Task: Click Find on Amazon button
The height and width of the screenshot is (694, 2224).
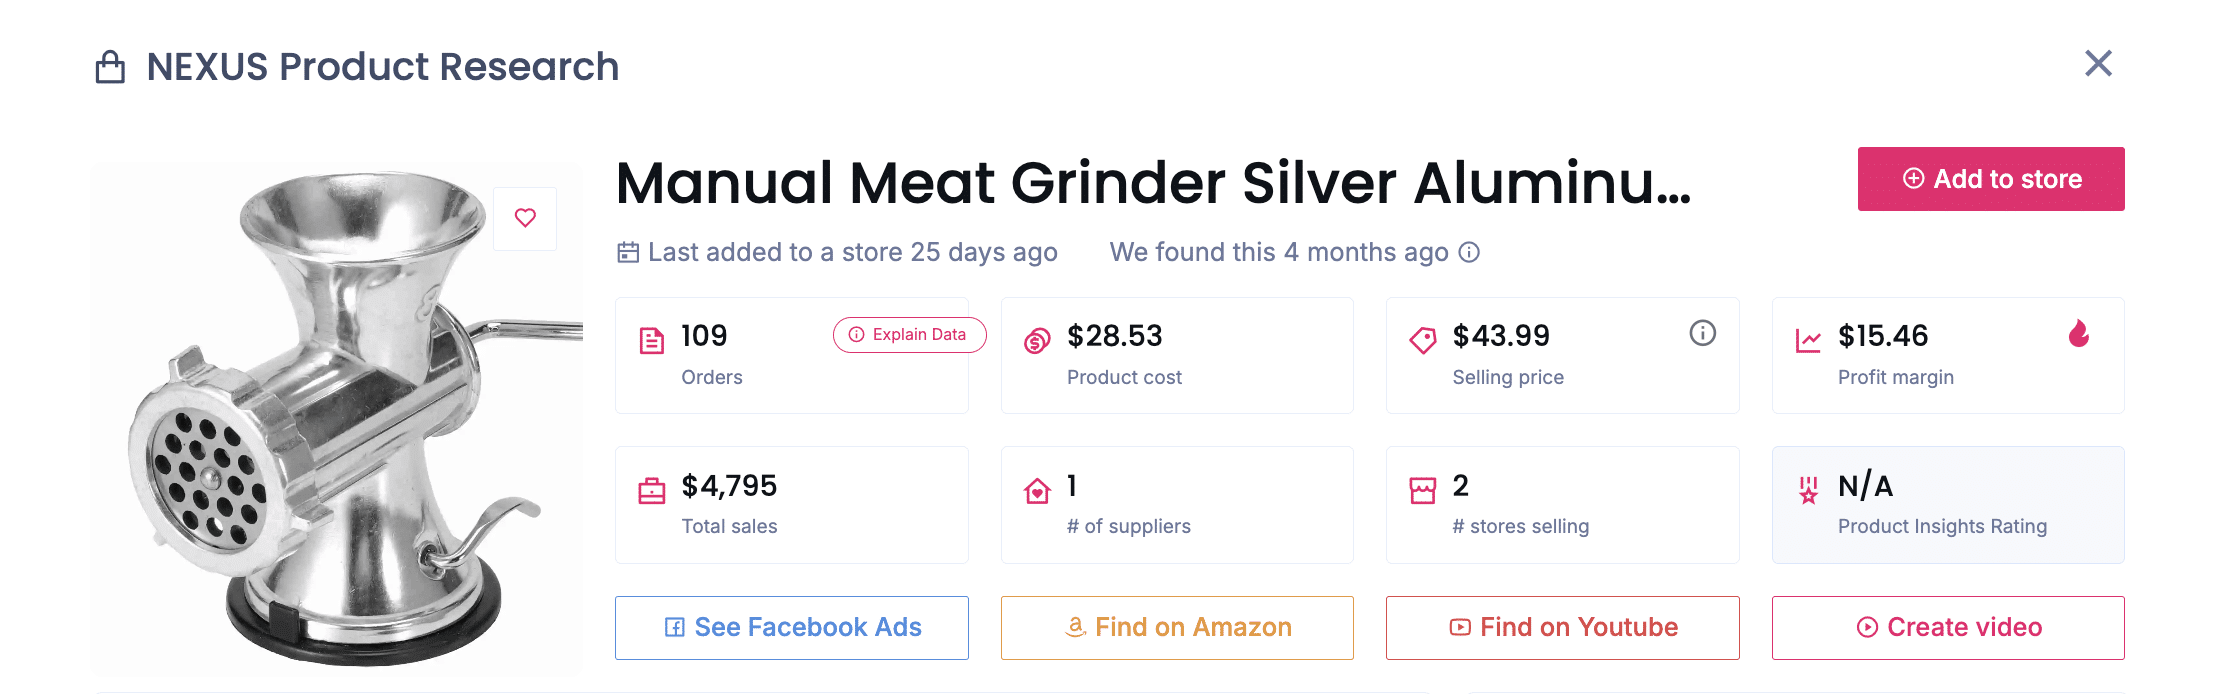Action: point(1177,627)
